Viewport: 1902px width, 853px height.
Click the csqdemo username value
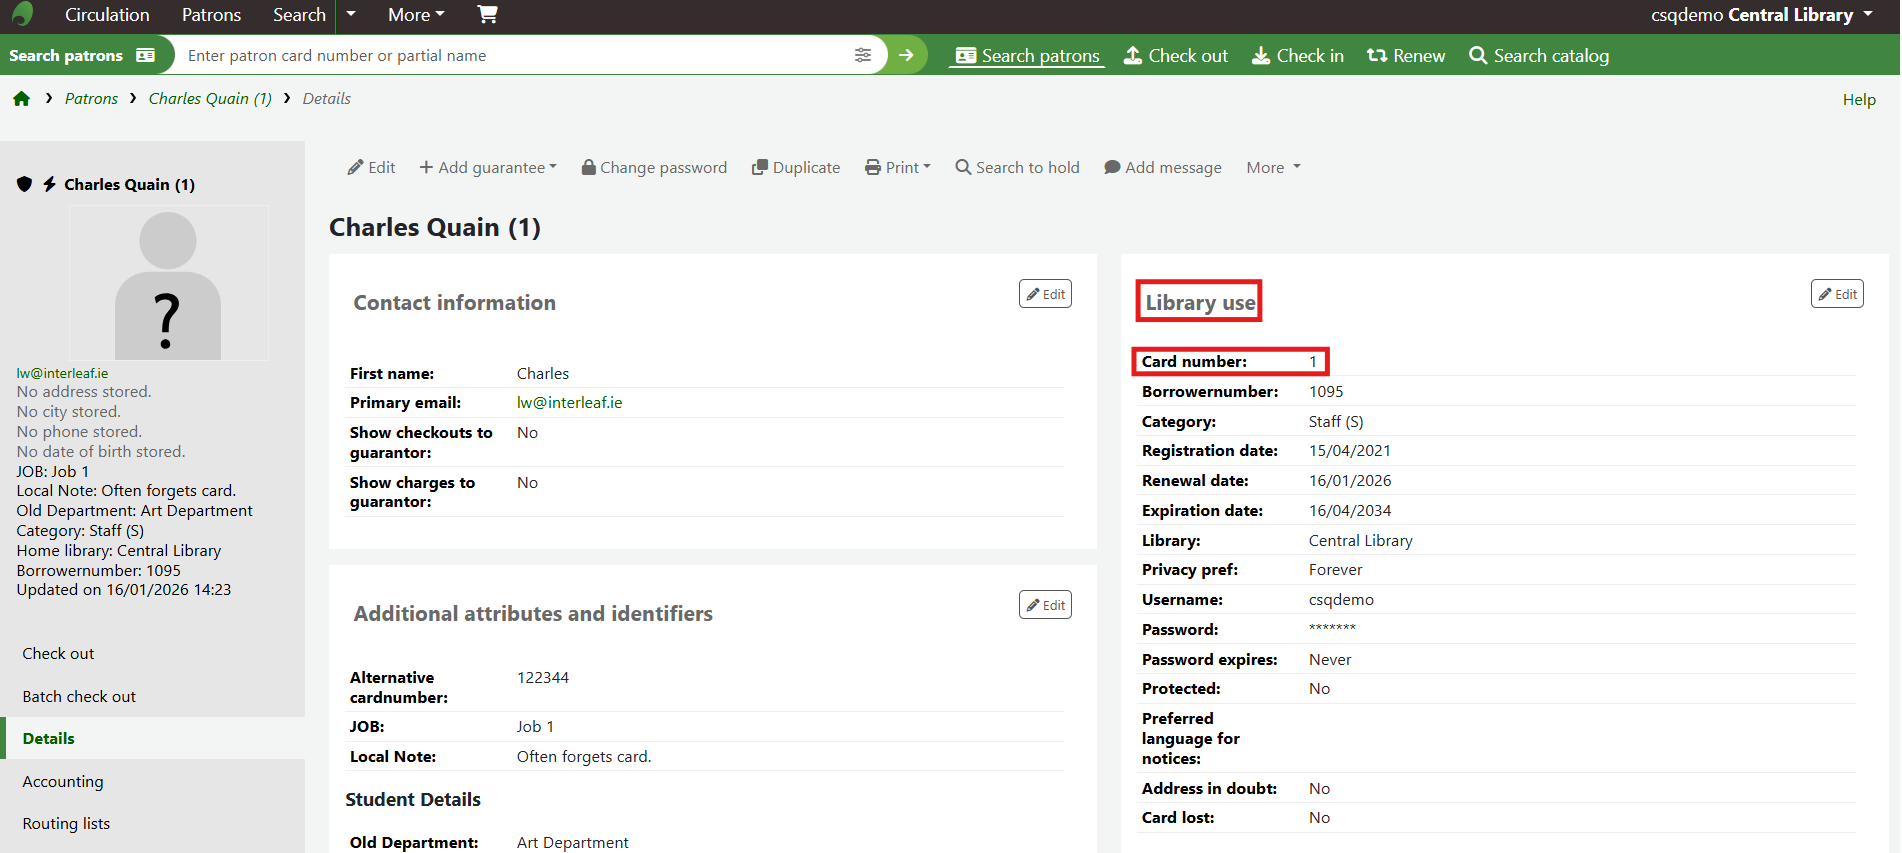pos(1341,600)
